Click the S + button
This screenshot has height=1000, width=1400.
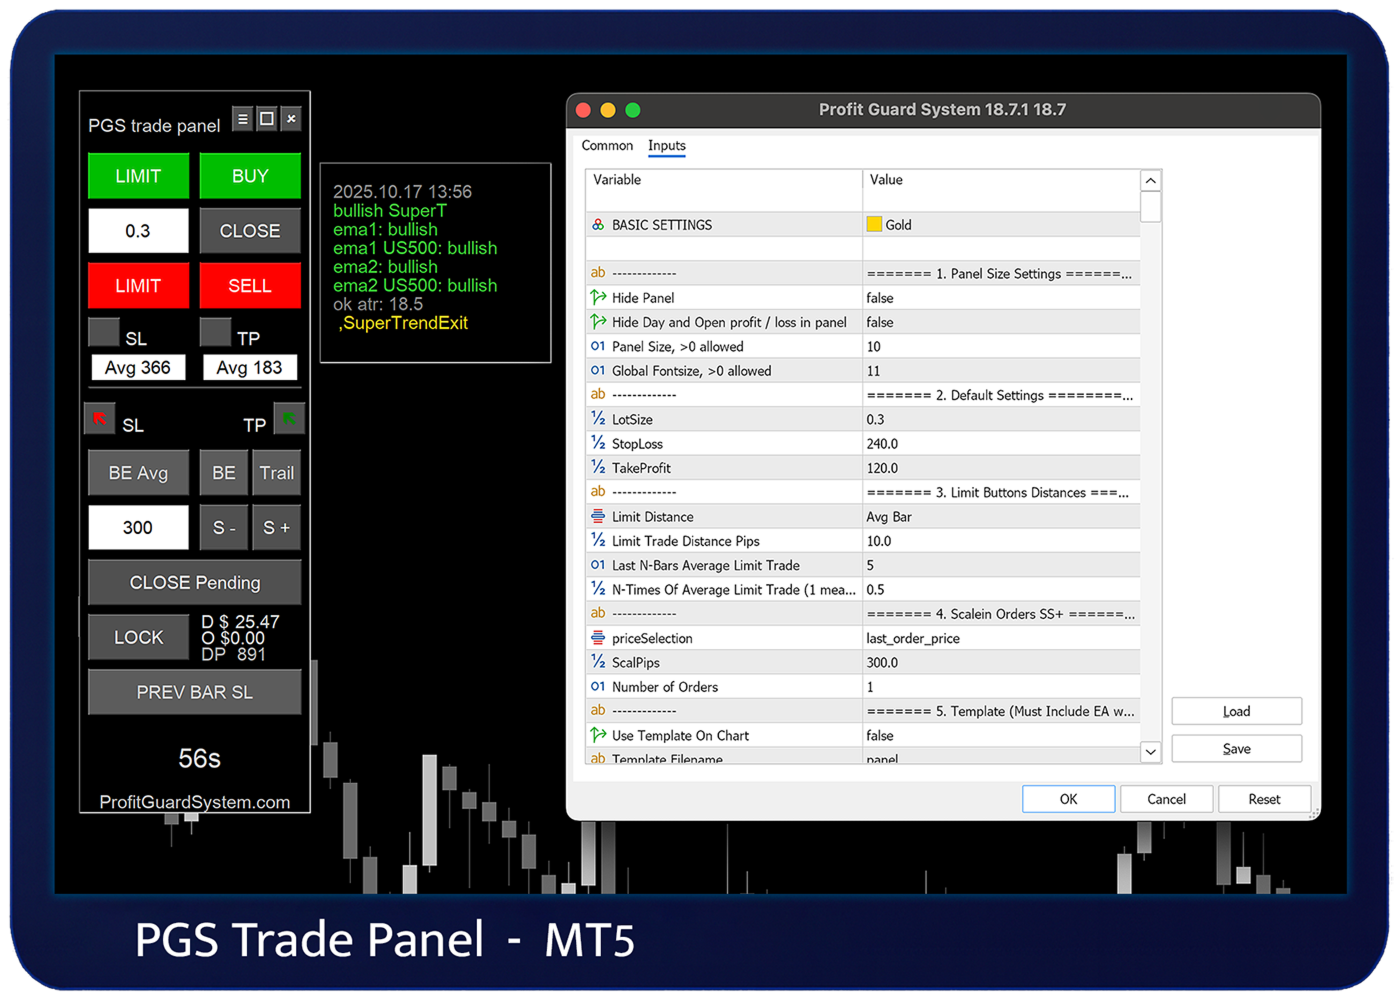click(x=277, y=528)
